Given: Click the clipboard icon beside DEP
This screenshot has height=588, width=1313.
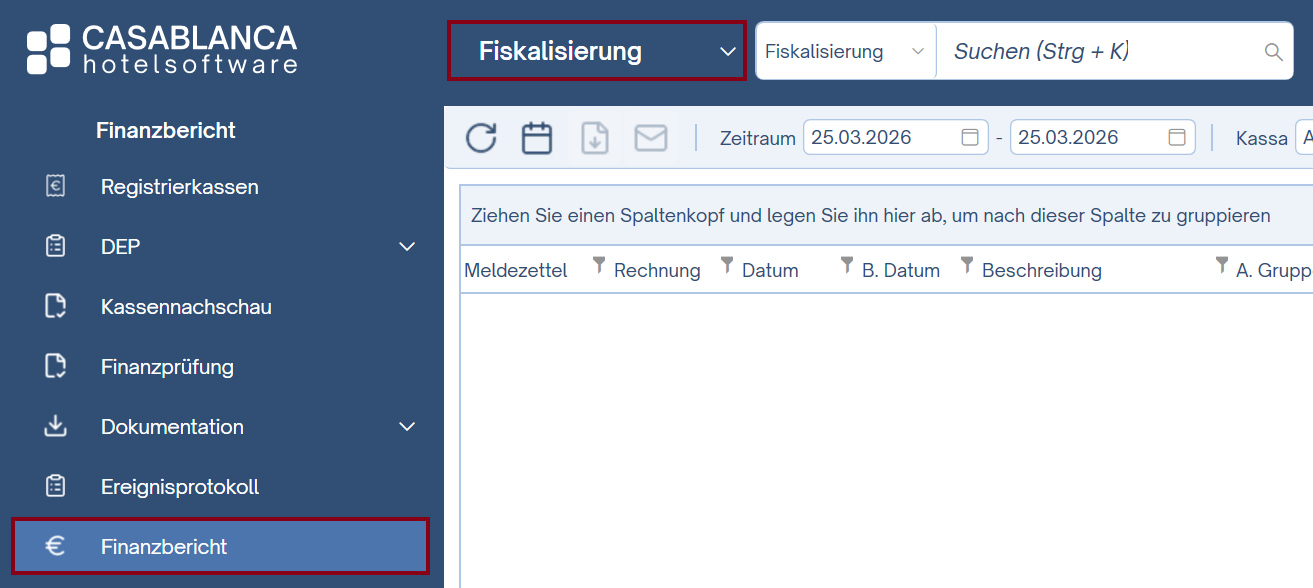Looking at the screenshot, I should [x=55, y=246].
